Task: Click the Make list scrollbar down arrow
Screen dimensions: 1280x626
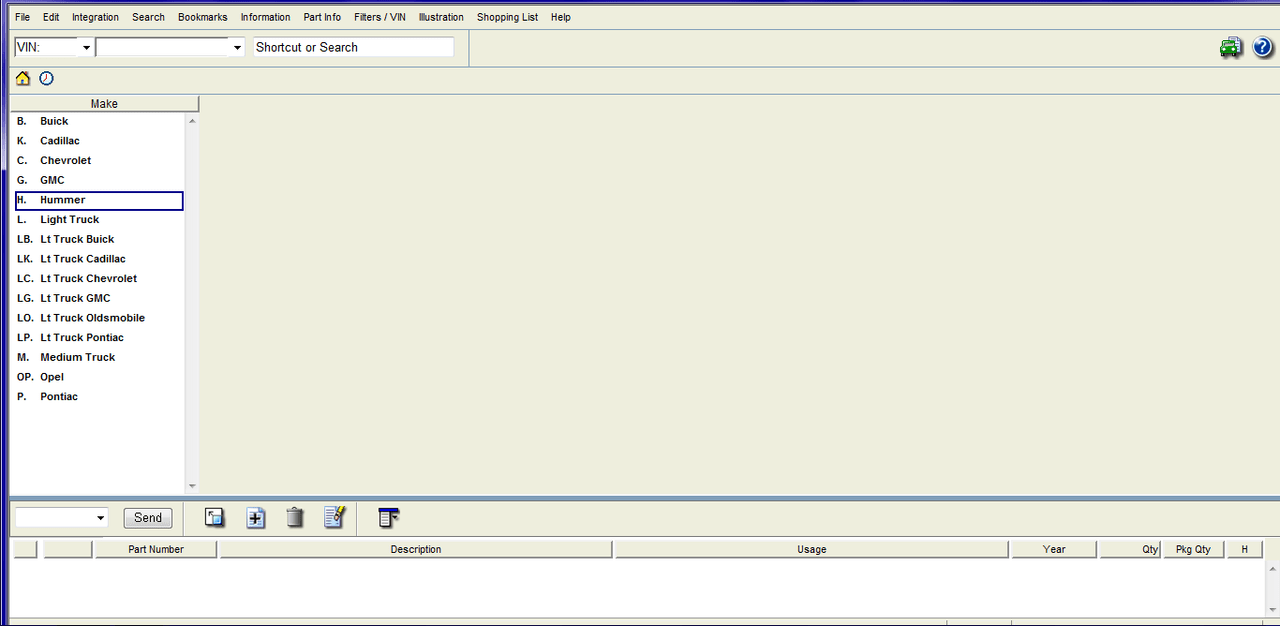Action: pyautogui.click(x=192, y=486)
